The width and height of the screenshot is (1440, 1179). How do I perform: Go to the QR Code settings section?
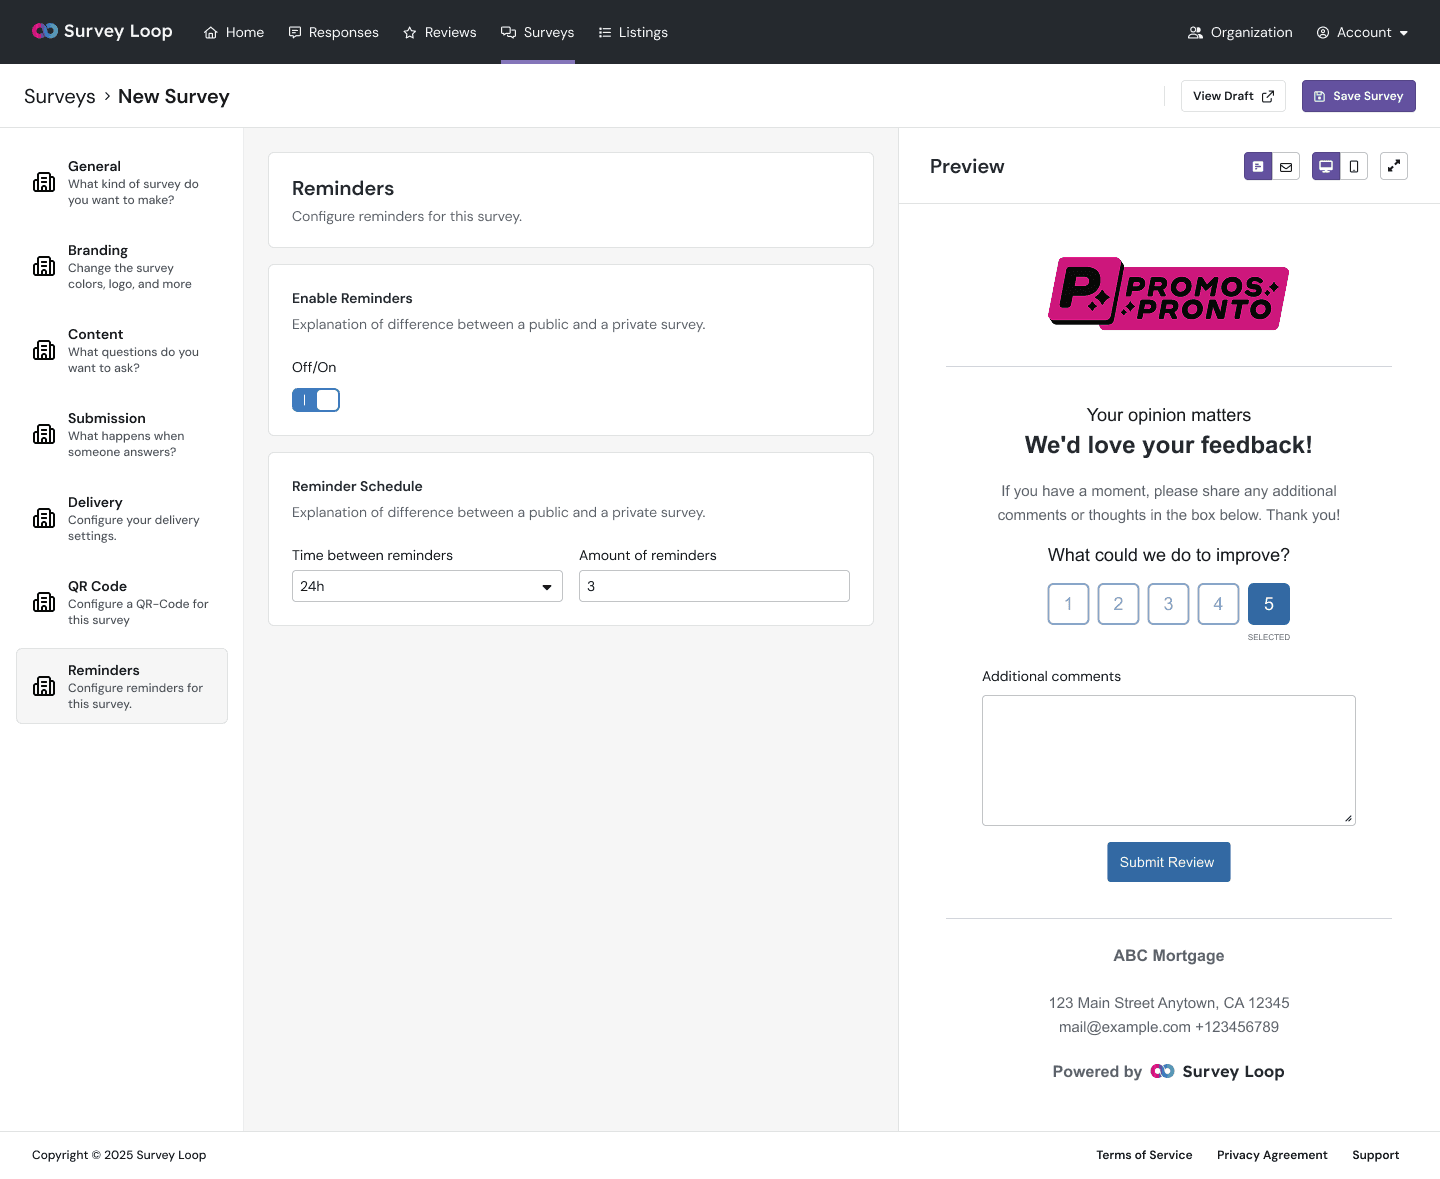click(x=122, y=602)
